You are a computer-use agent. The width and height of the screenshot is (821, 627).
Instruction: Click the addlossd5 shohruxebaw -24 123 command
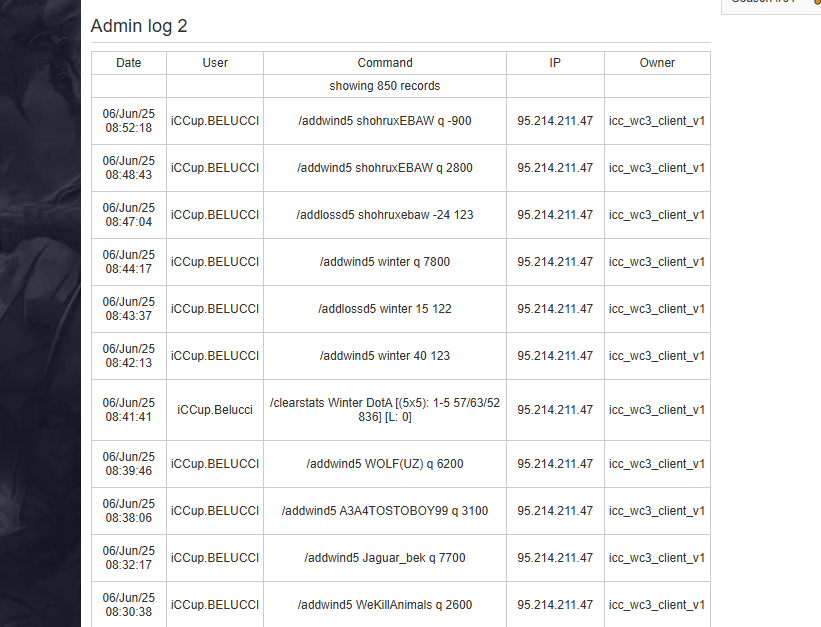[x=385, y=215]
